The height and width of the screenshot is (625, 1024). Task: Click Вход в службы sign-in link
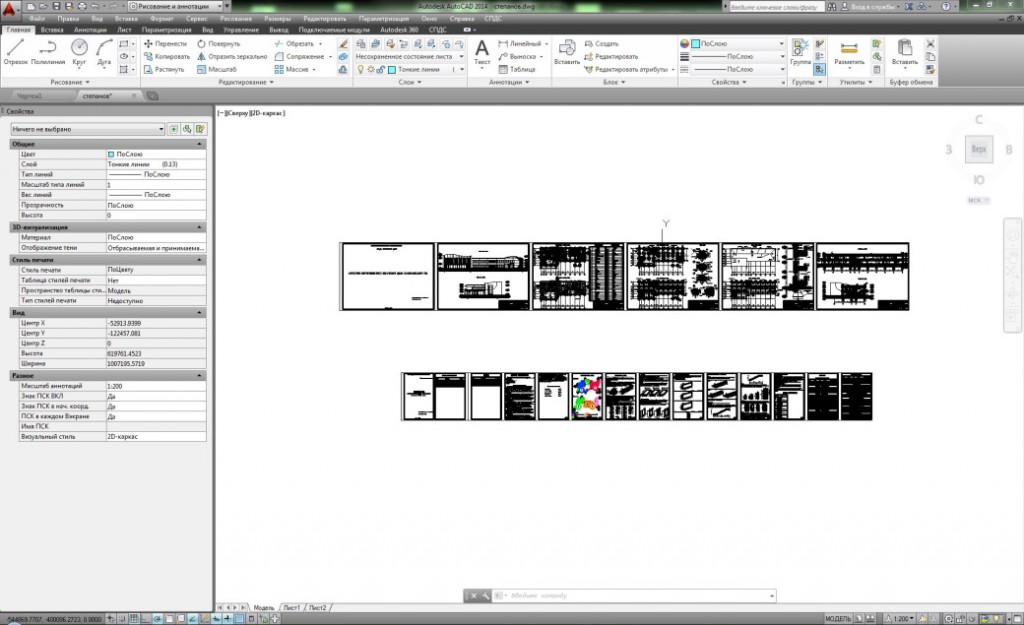(x=869, y=7)
